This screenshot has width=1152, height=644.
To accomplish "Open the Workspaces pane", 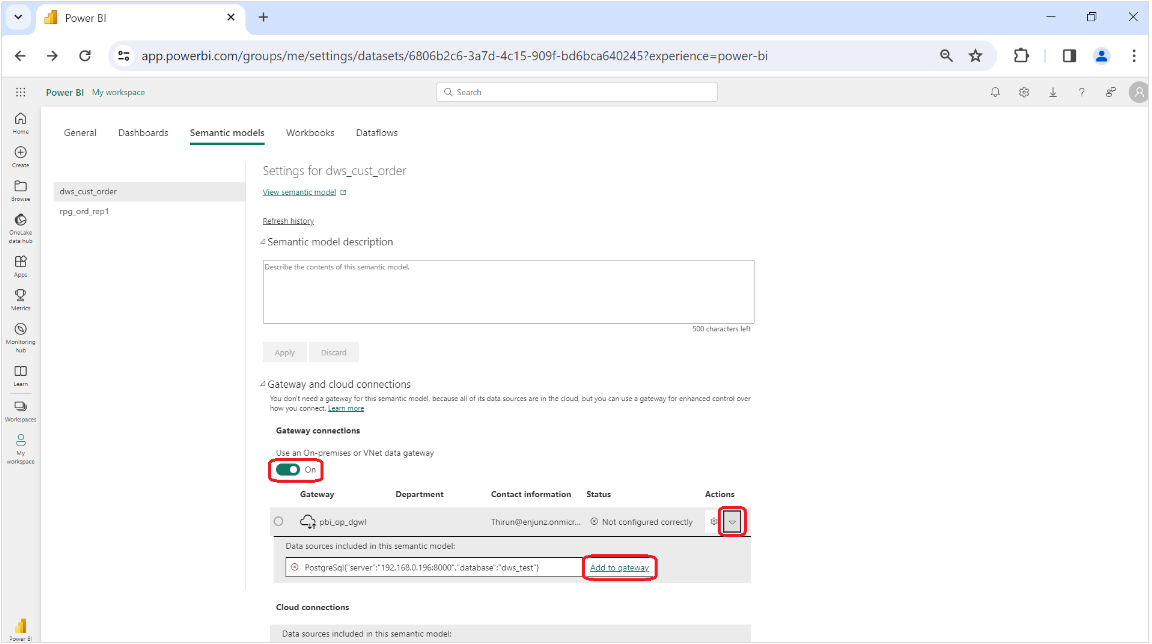I will 21,411.
